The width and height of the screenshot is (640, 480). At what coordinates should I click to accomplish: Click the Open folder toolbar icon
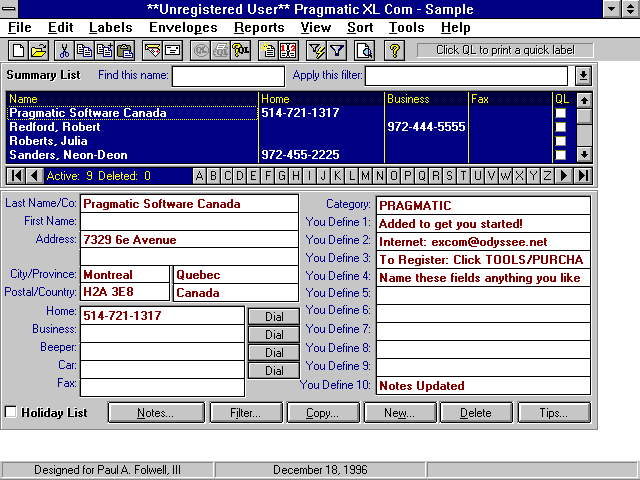38,51
